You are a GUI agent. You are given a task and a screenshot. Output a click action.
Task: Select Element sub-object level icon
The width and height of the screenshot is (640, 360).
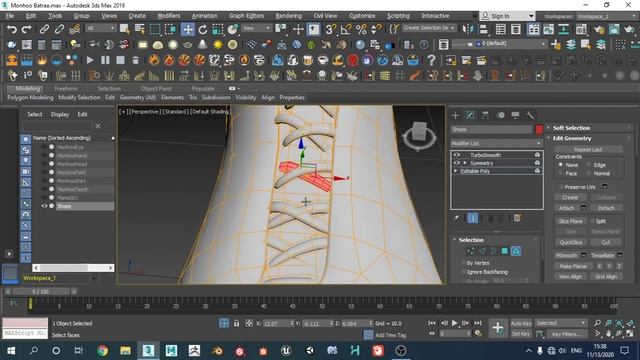[x=516, y=251]
